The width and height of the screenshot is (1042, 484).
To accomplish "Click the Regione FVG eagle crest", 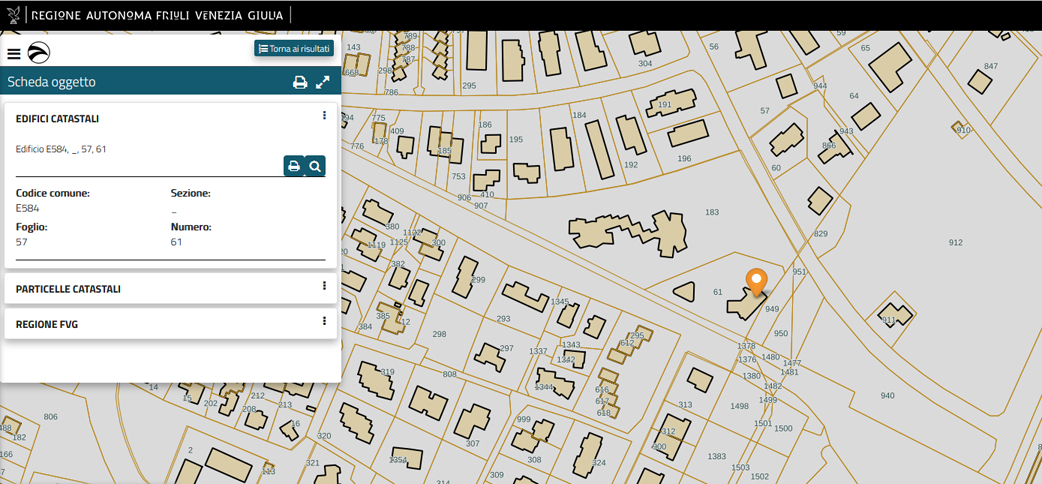I will 13,15.
